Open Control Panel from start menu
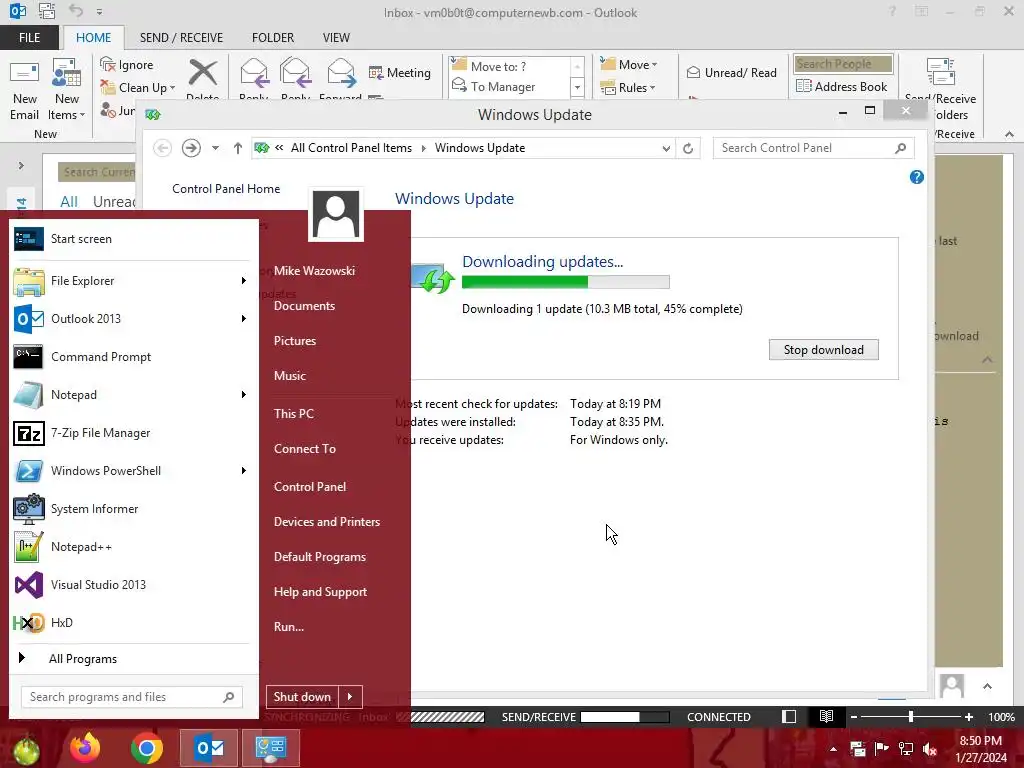This screenshot has width=1024, height=768. click(310, 487)
